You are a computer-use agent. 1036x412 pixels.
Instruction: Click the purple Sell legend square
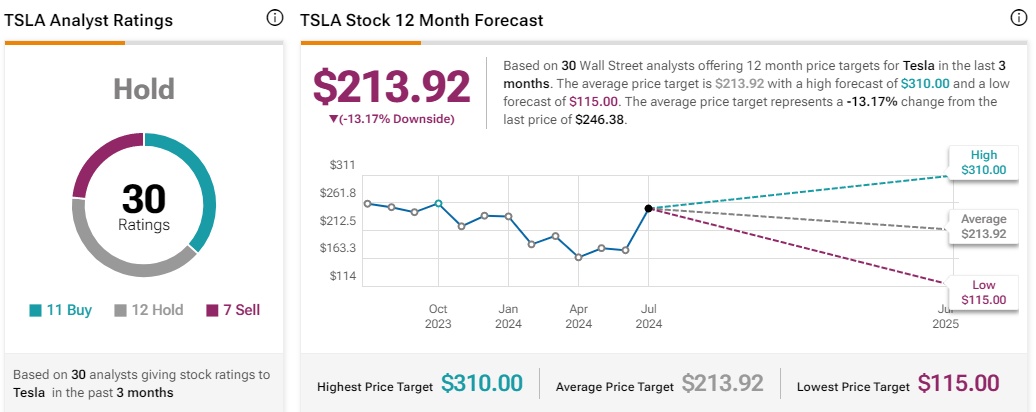(212, 310)
